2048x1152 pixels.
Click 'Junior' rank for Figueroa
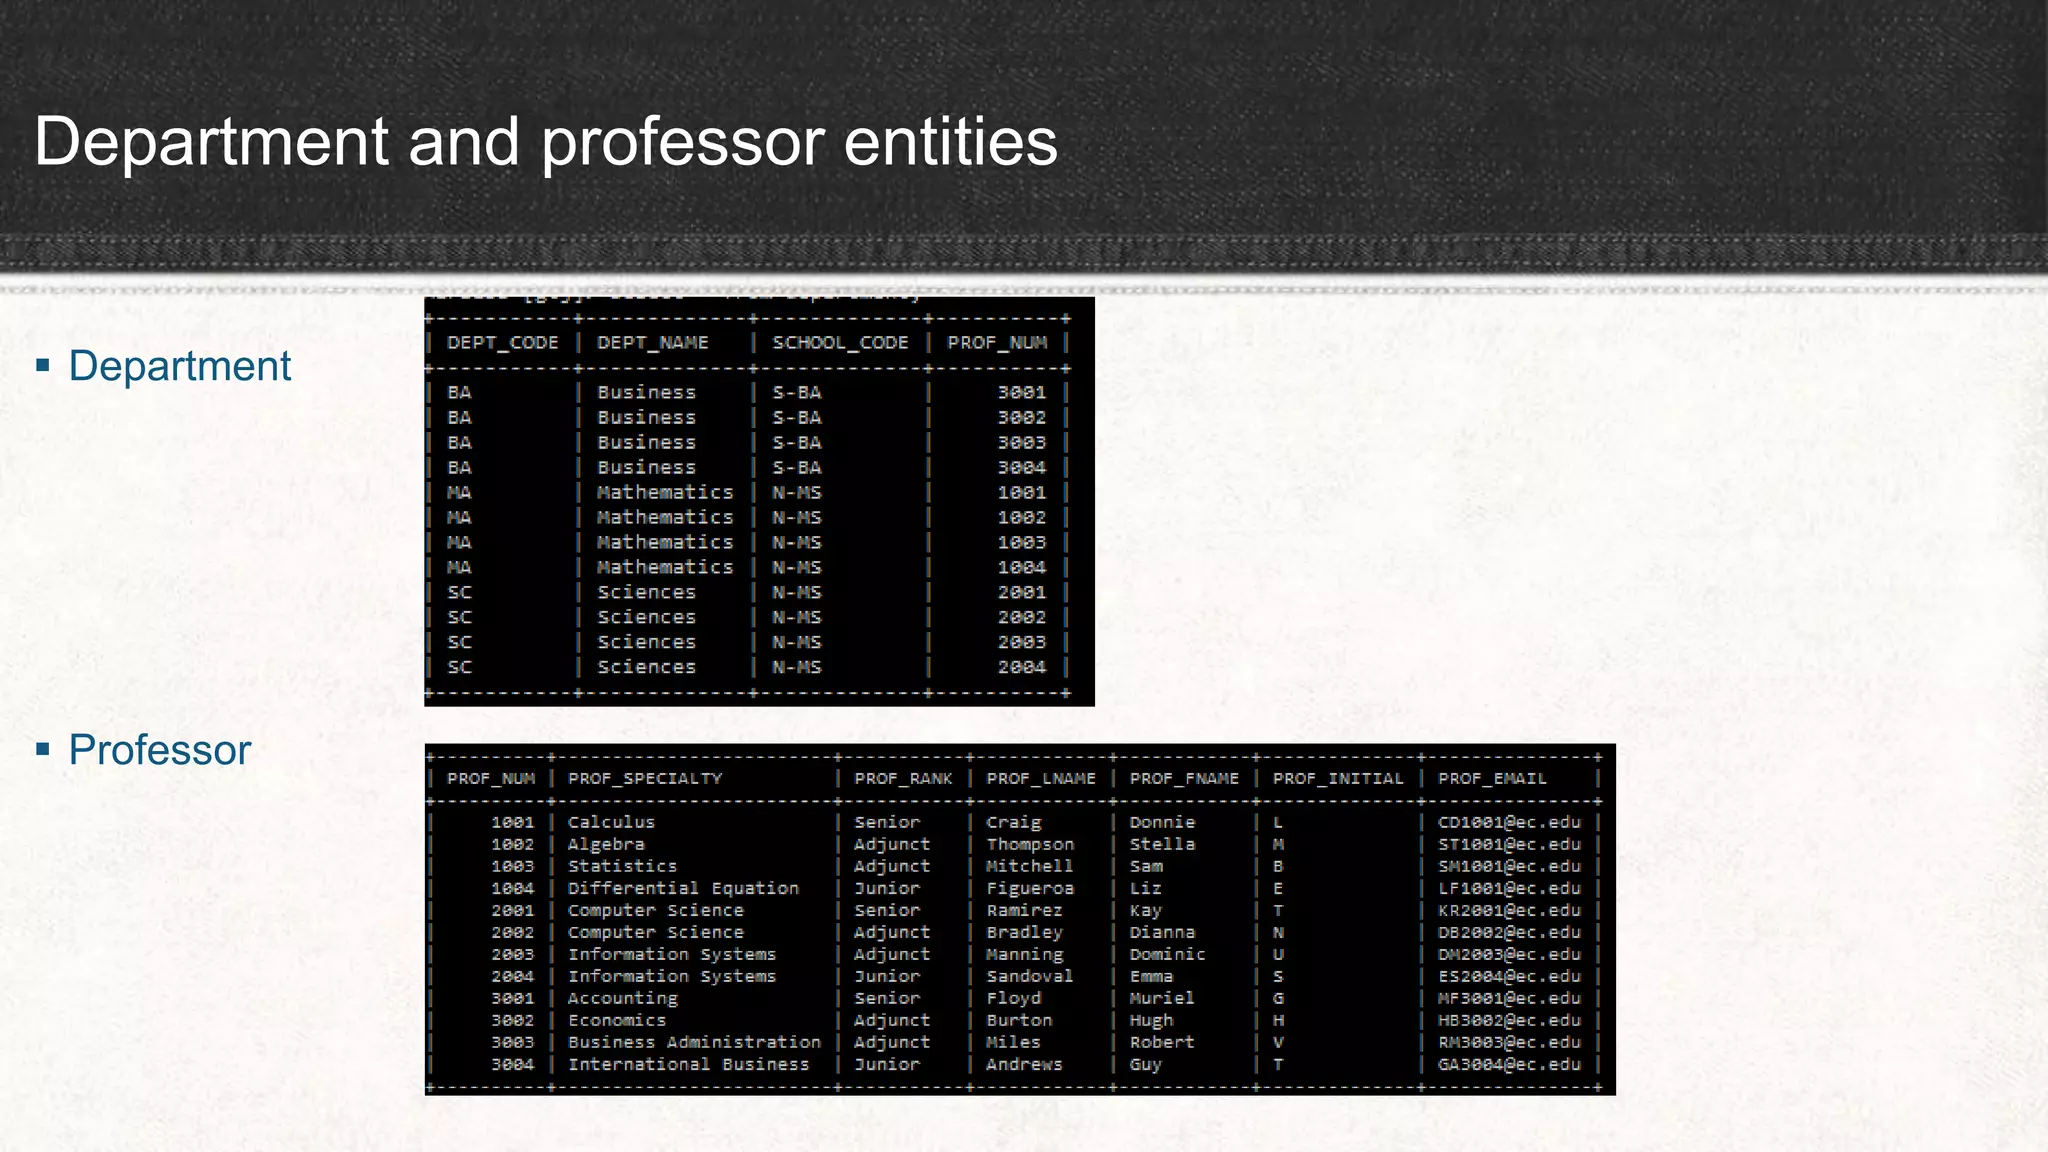(887, 888)
